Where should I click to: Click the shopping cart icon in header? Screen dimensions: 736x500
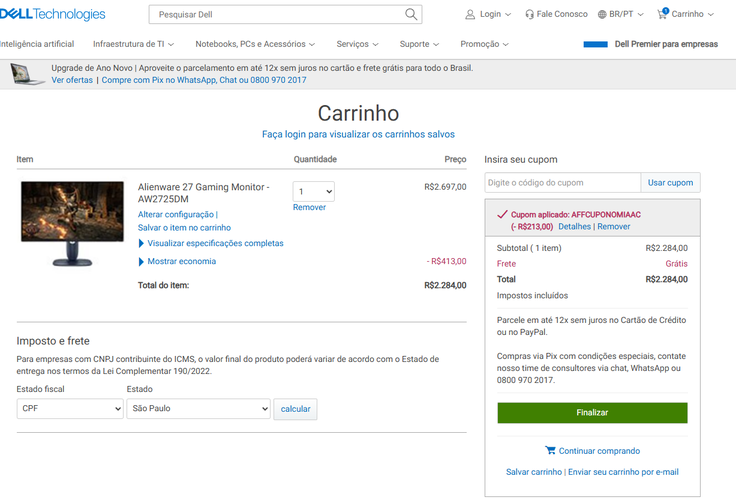[x=662, y=14]
